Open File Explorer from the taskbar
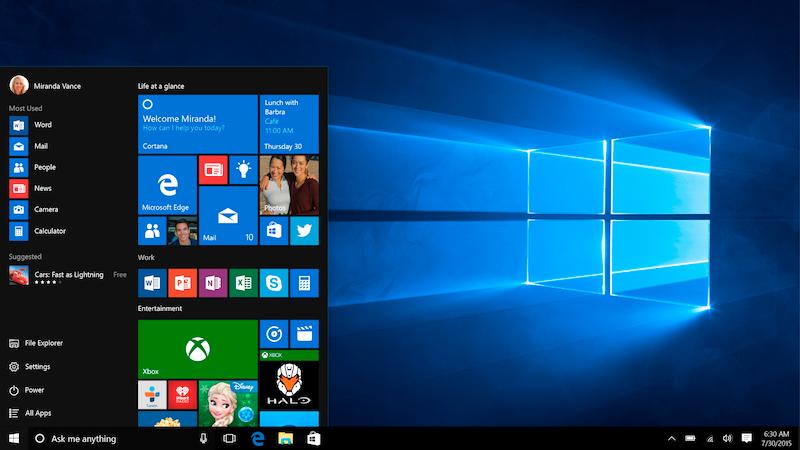The height and width of the screenshot is (450, 800). [286, 439]
